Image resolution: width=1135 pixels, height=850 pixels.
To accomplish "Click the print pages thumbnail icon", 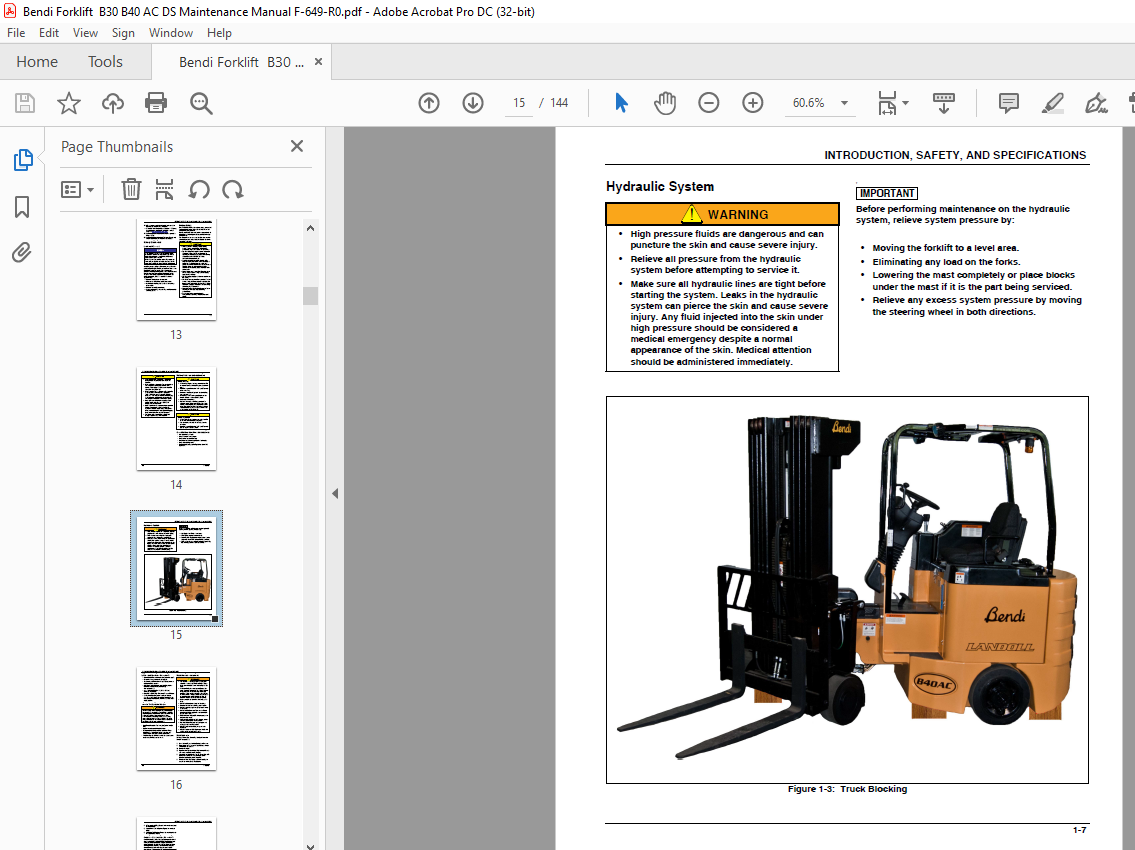I will click(x=164, y=190).
